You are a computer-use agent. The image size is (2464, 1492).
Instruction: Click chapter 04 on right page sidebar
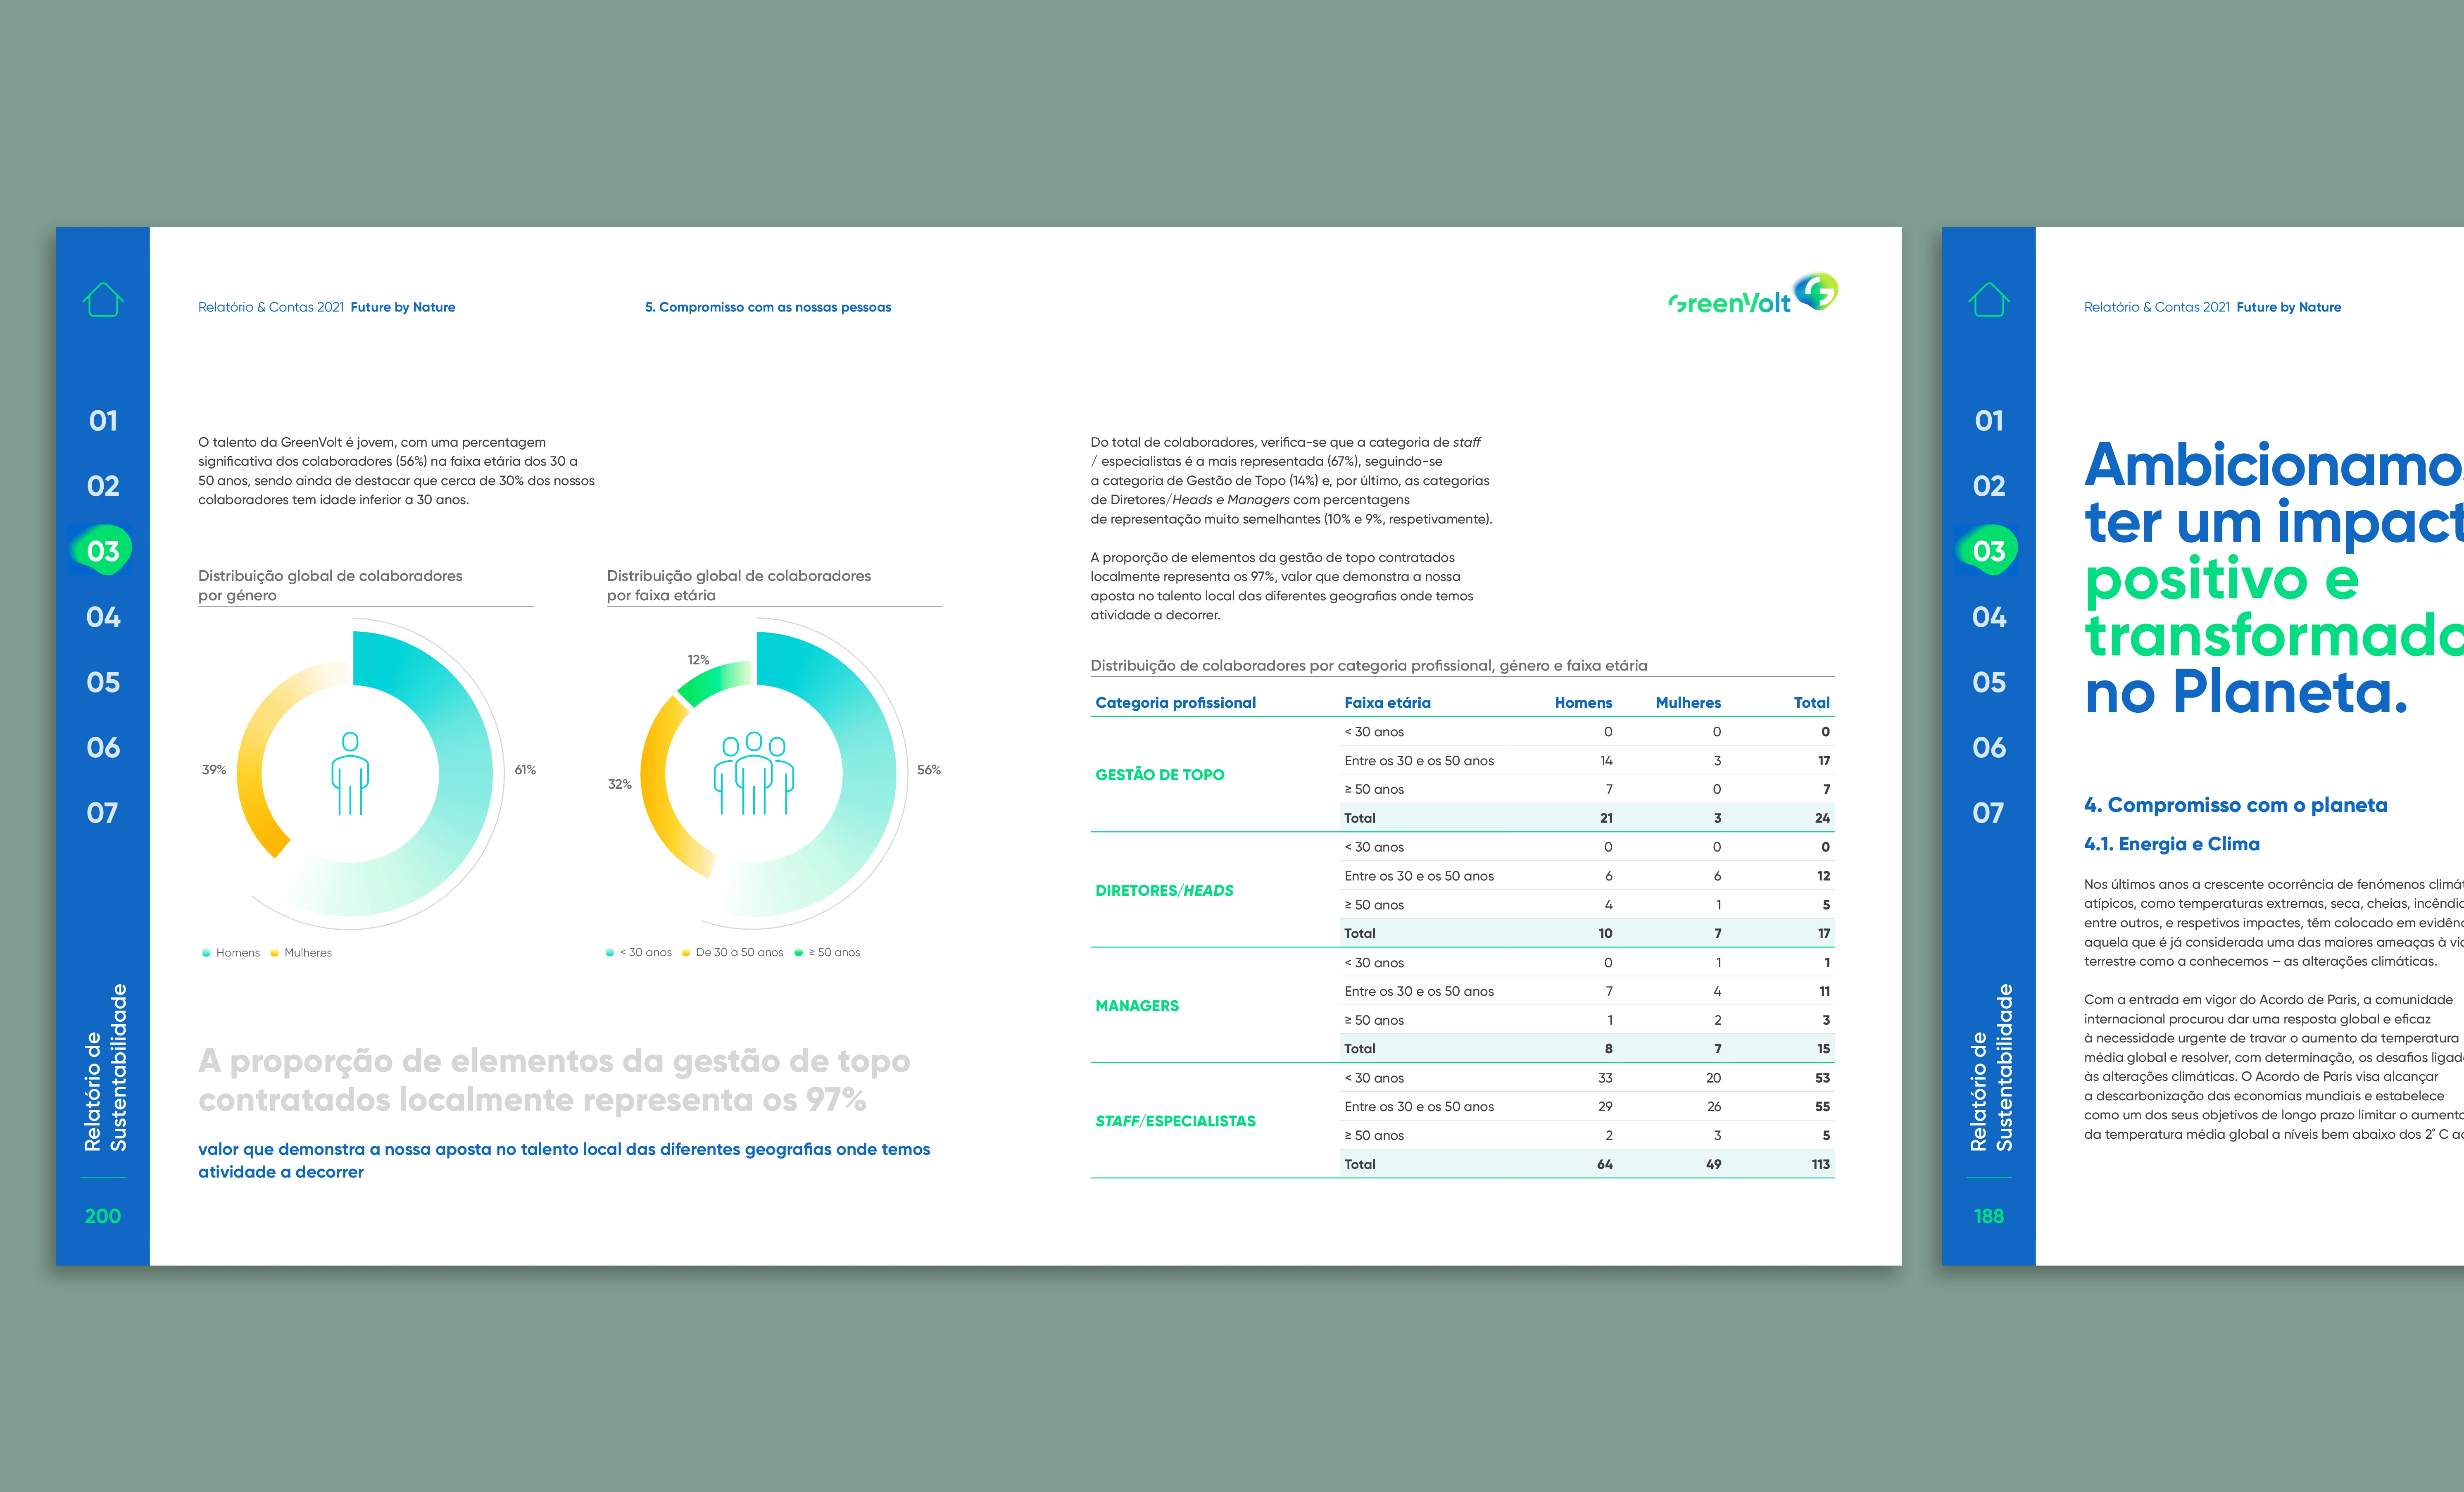(1988, 617)
